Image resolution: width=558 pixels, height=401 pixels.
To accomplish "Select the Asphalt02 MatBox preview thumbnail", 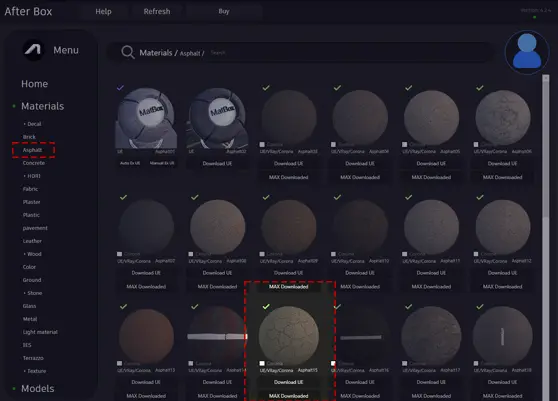I will point(217,118).
